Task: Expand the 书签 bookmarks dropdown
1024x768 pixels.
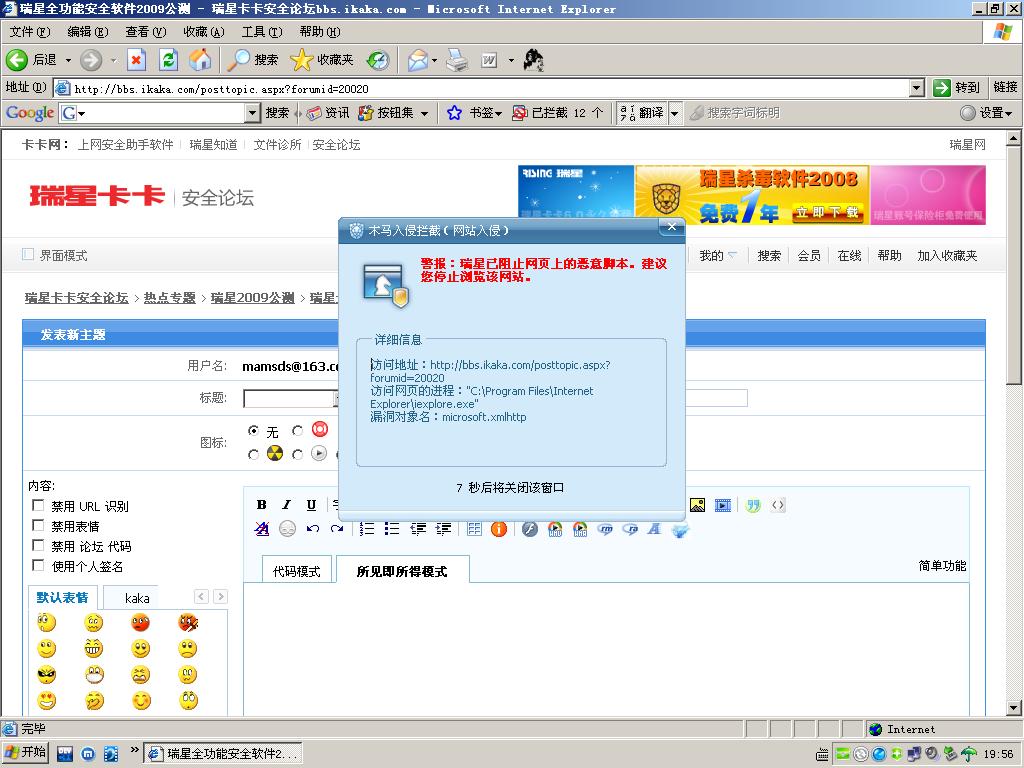Action: pyautogui.click(x=499, y=114)
